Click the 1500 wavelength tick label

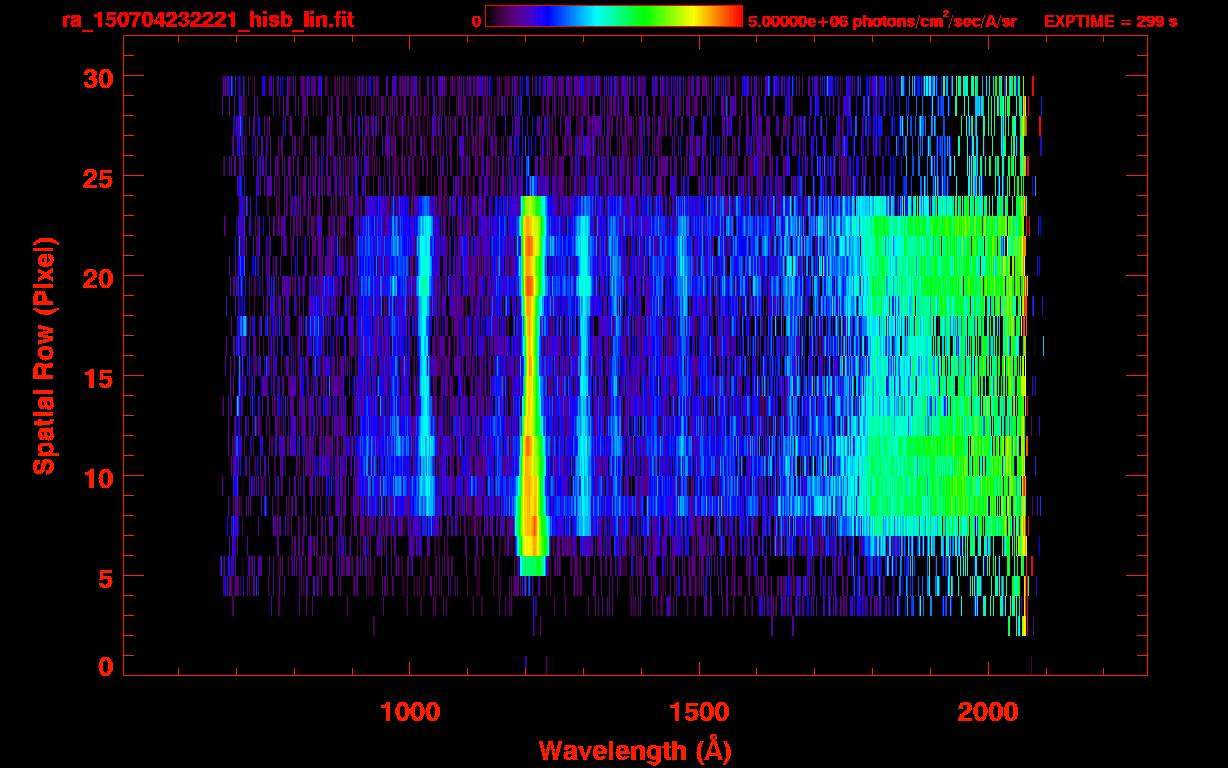point(698,712)
